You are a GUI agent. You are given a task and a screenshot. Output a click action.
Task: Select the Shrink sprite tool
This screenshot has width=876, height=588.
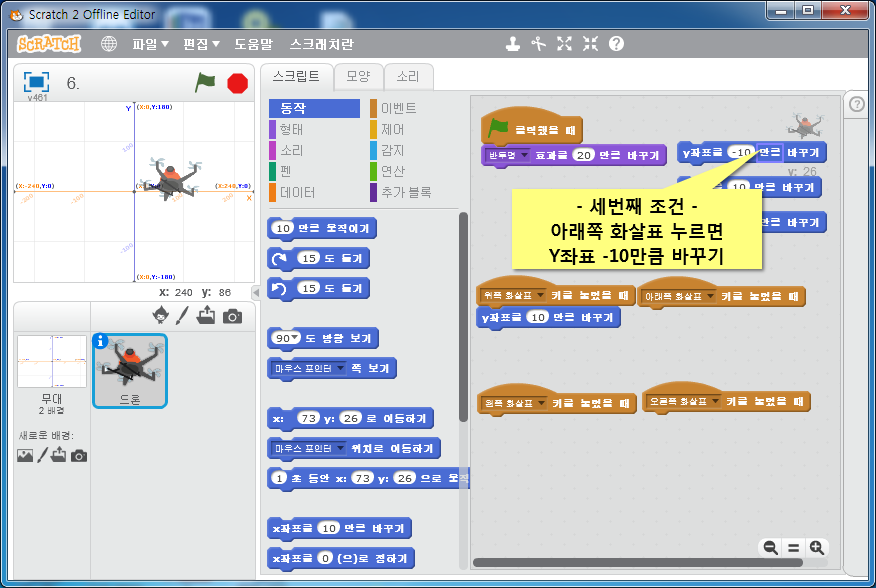click(590, 44)
